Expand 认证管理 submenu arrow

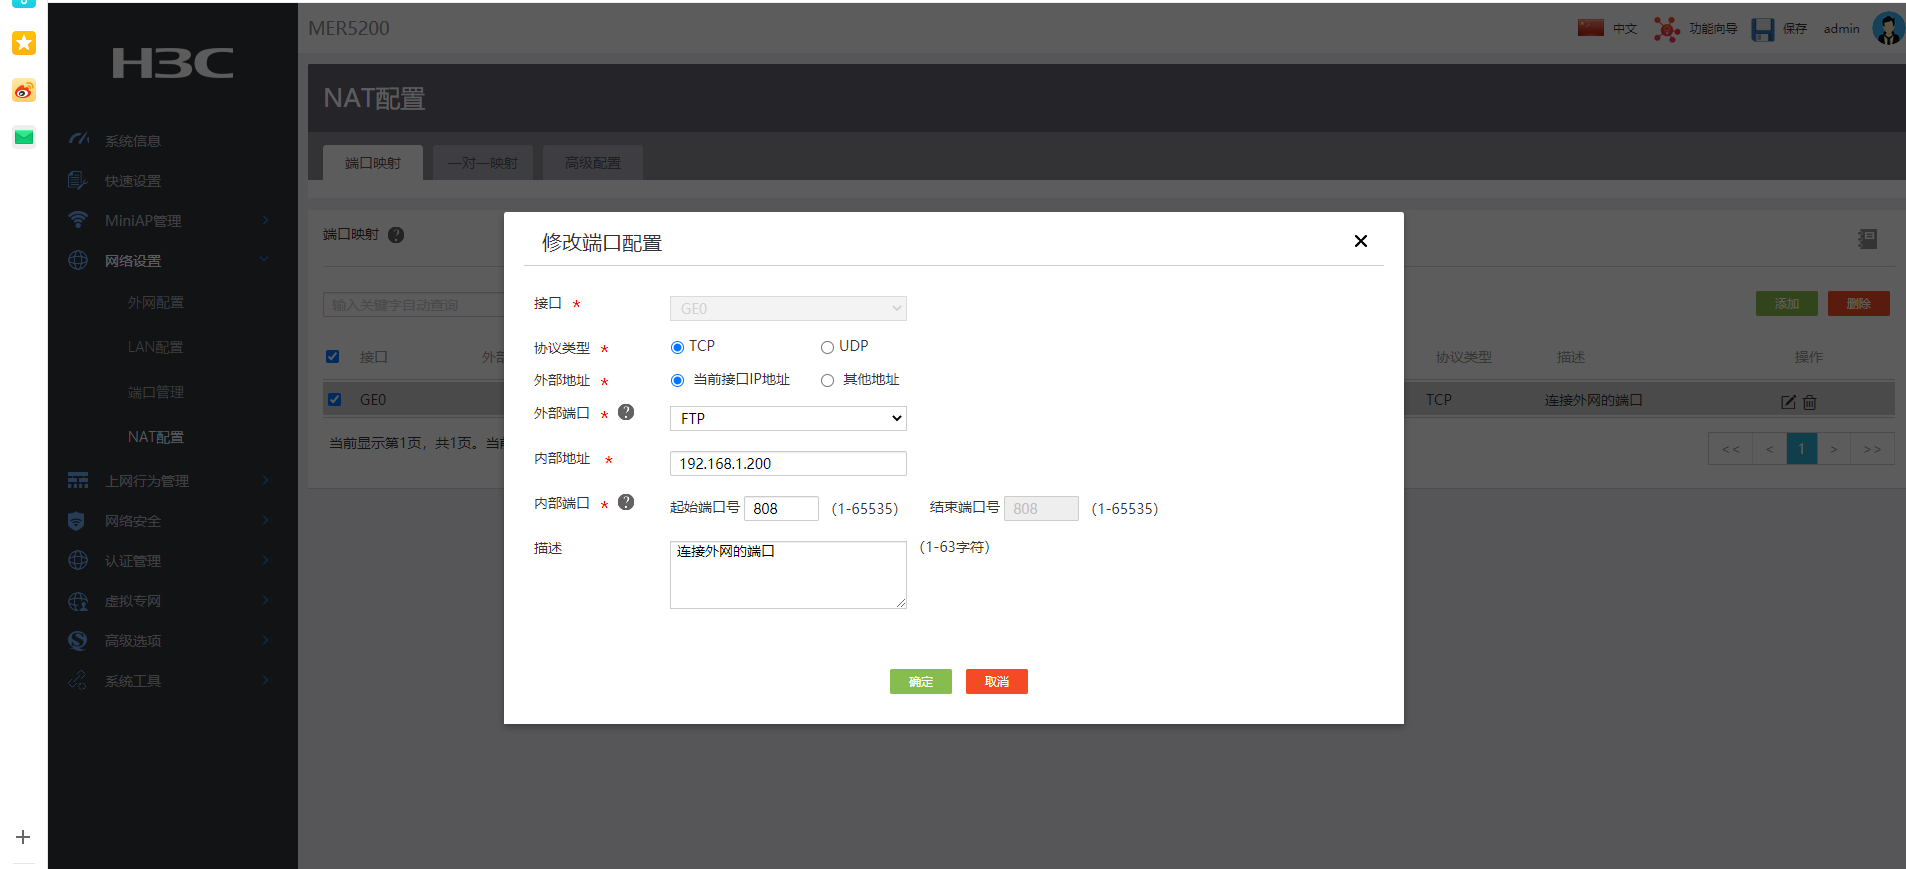tap(265, 560)
